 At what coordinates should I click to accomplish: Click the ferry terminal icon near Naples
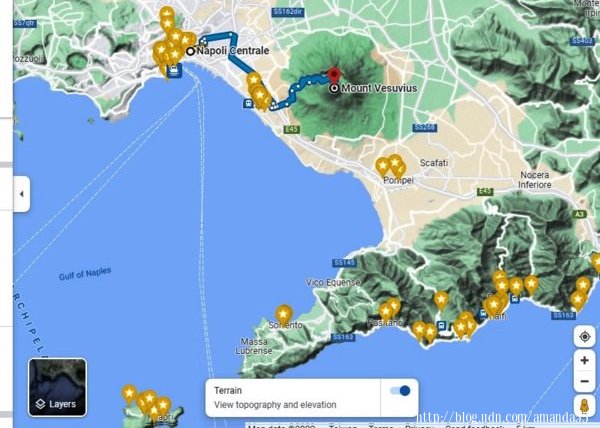pyautogui.click(x=174, y=71)
